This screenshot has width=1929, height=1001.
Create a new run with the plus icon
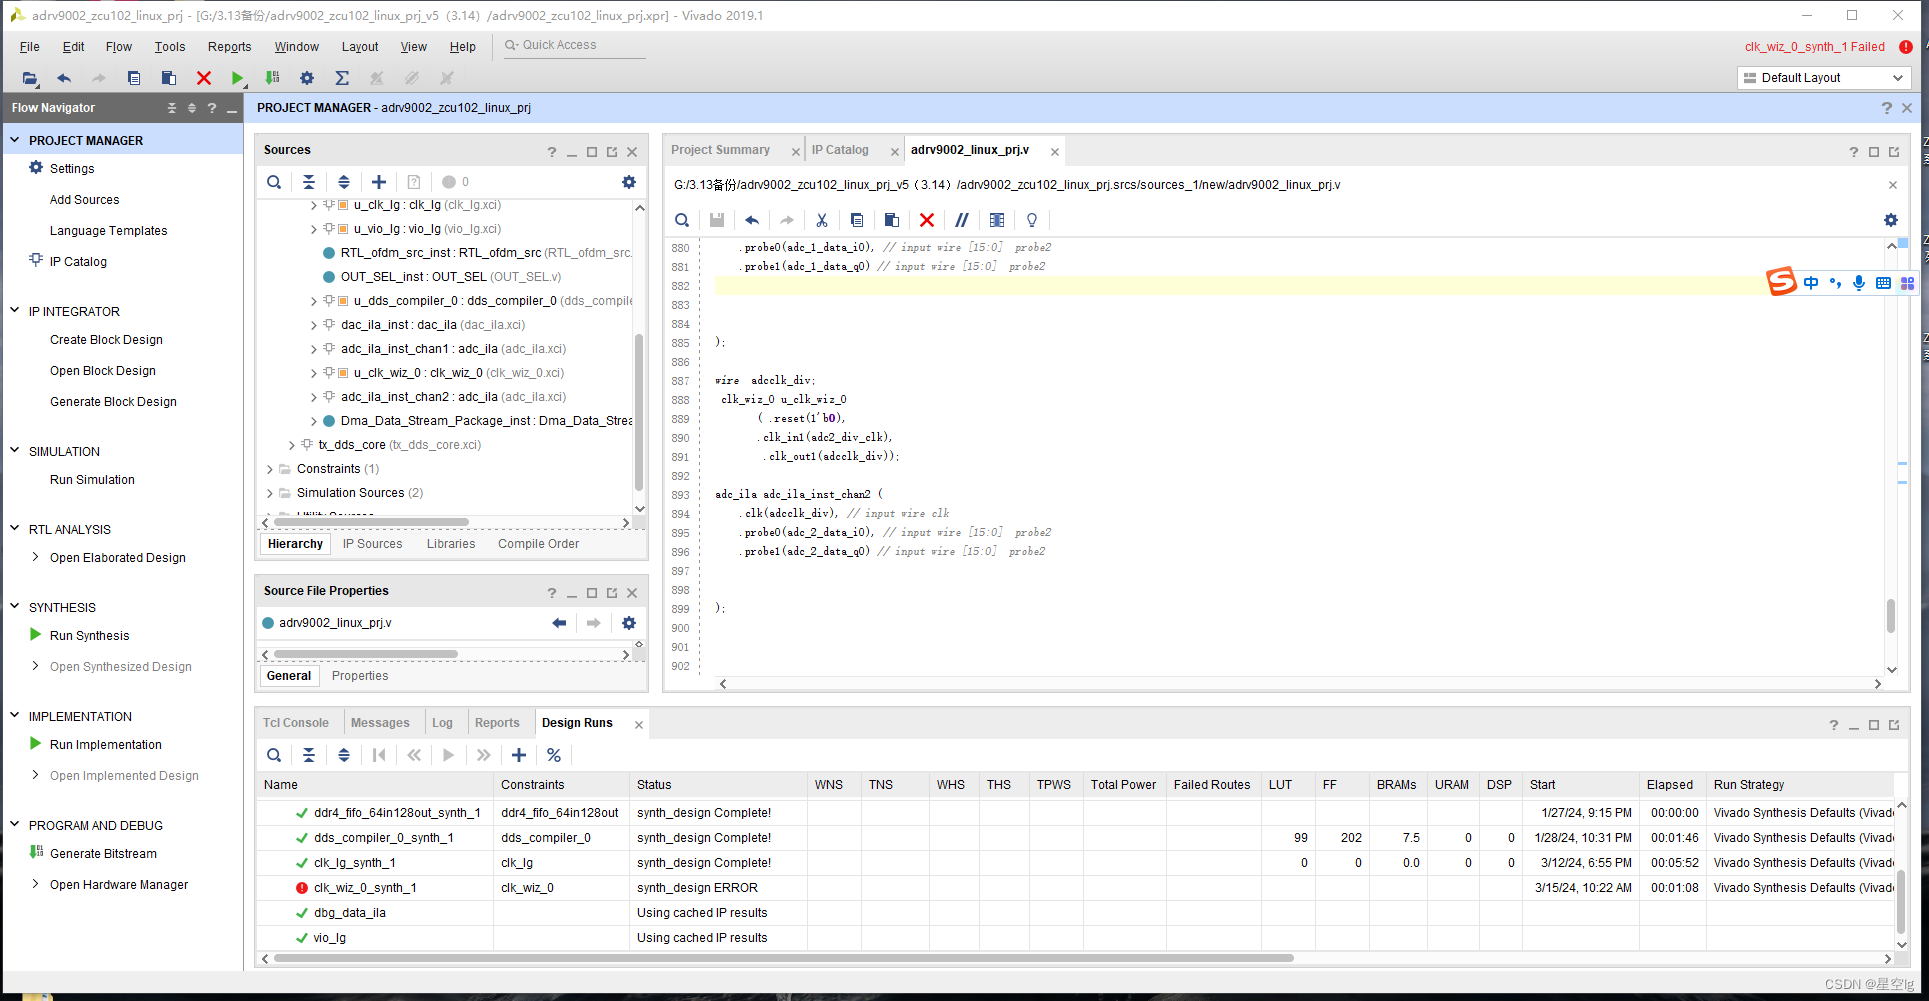click(x=519, y=755)
